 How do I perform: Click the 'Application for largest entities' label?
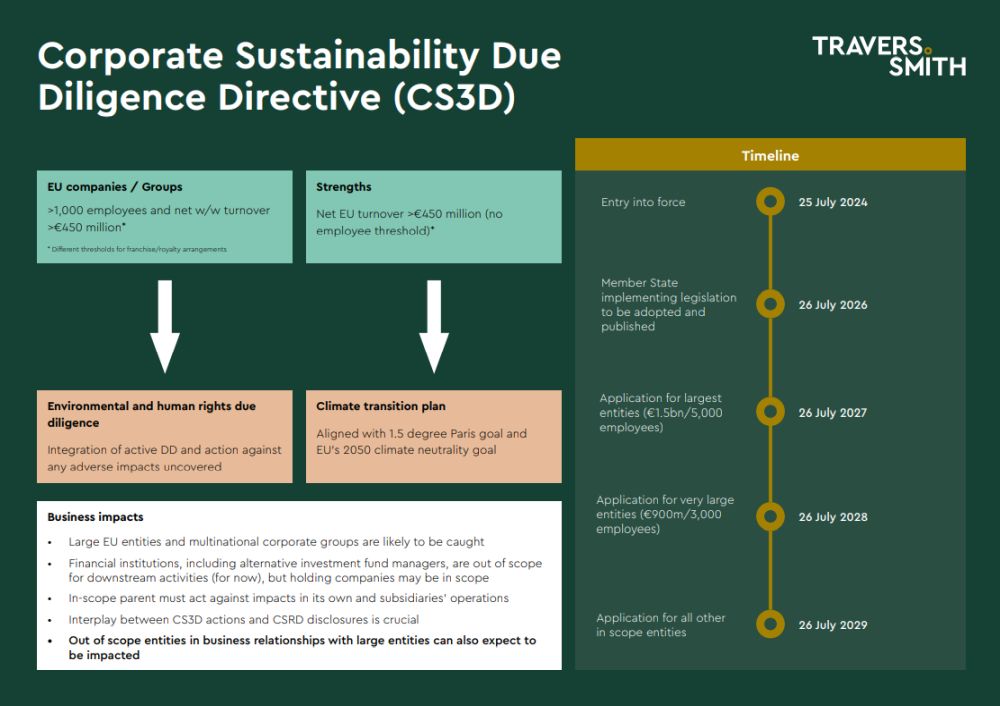pos(661,412)
